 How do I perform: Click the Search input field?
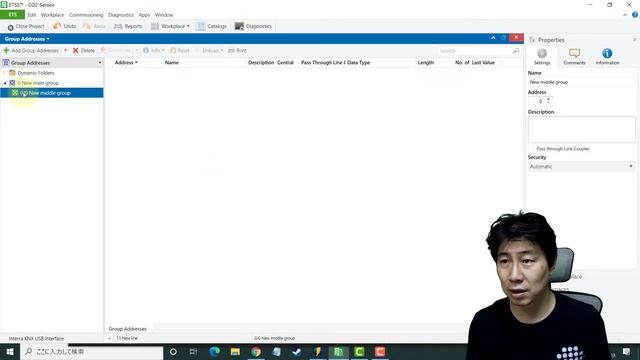point(475,51)
